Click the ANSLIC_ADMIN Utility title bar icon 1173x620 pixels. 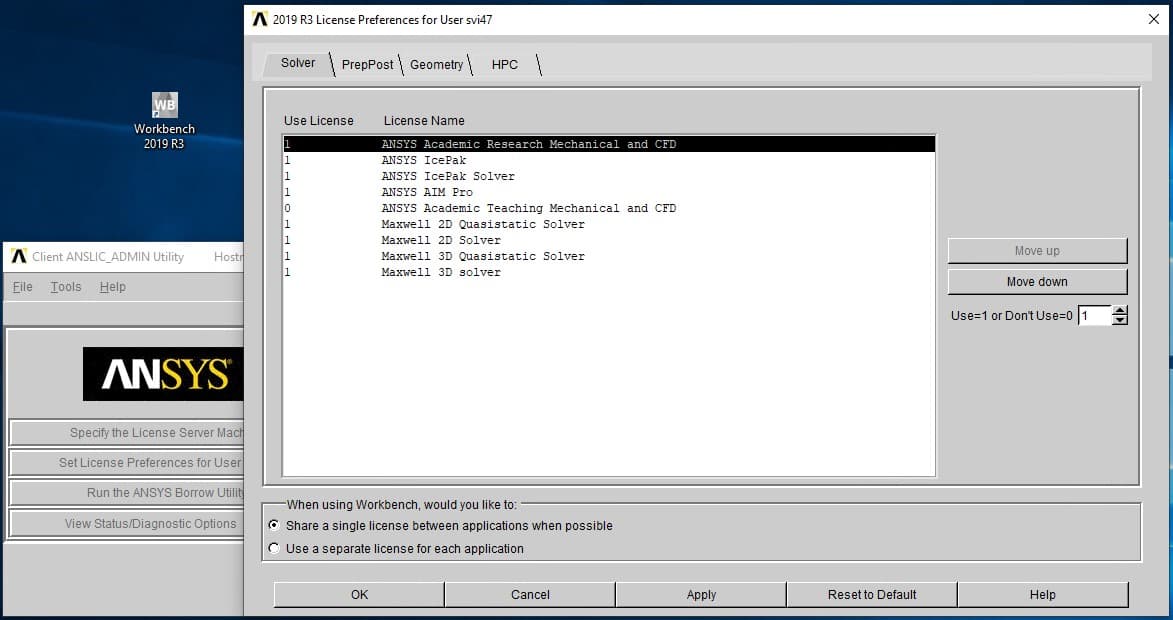[19, 257]
